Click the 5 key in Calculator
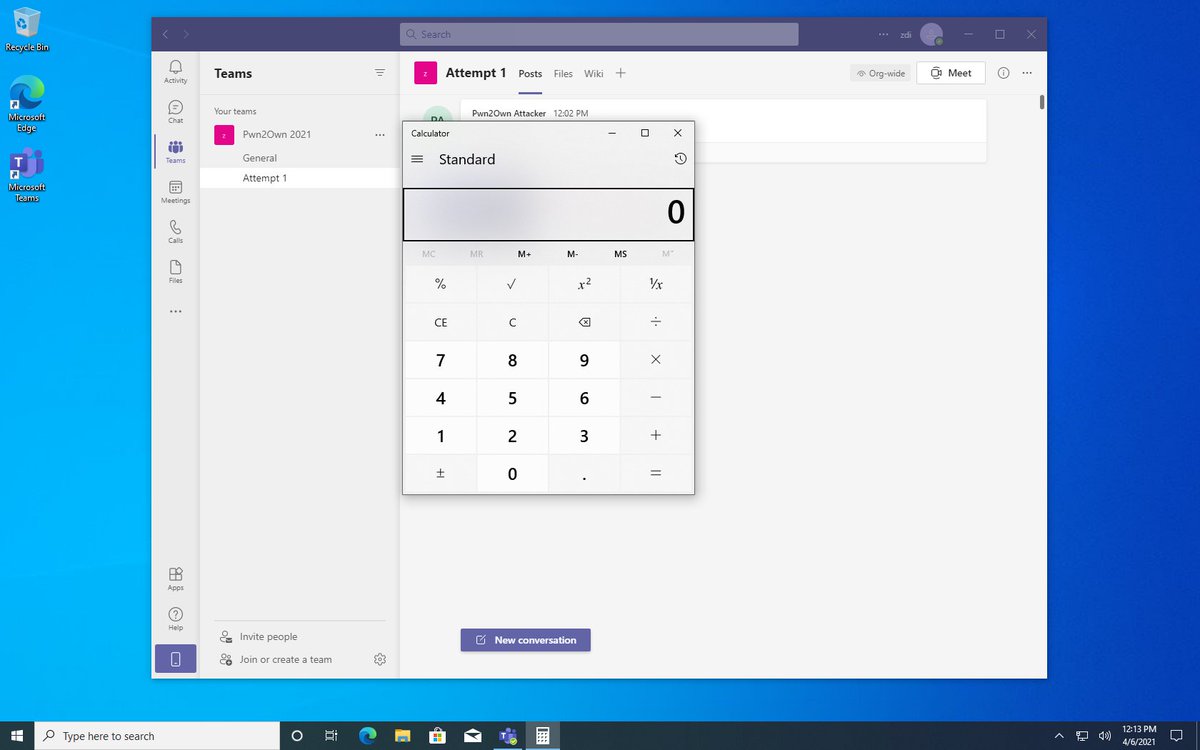Image resolution: width=1200 pixels, height=750 pixels. click(512, 398)
